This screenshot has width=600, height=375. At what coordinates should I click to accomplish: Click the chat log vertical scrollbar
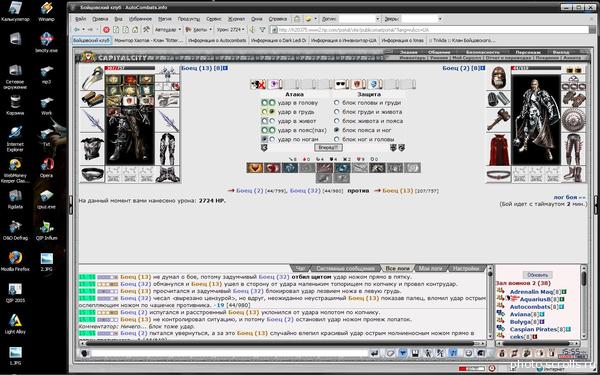click(x=490, y=303)
